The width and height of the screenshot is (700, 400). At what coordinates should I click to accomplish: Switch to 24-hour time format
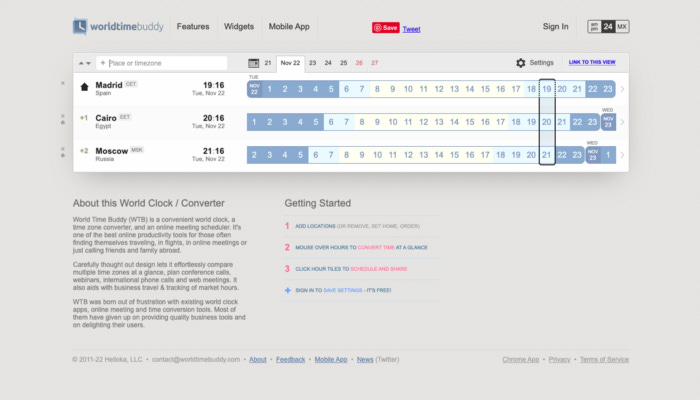[608, 27]
